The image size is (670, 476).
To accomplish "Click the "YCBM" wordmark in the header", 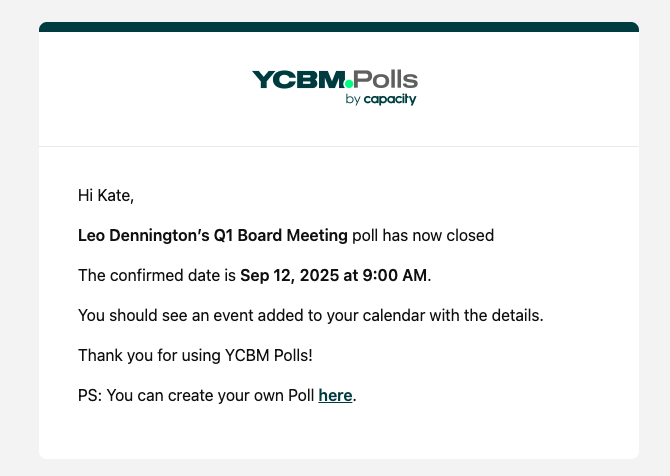I will click(x=297, y=80).
